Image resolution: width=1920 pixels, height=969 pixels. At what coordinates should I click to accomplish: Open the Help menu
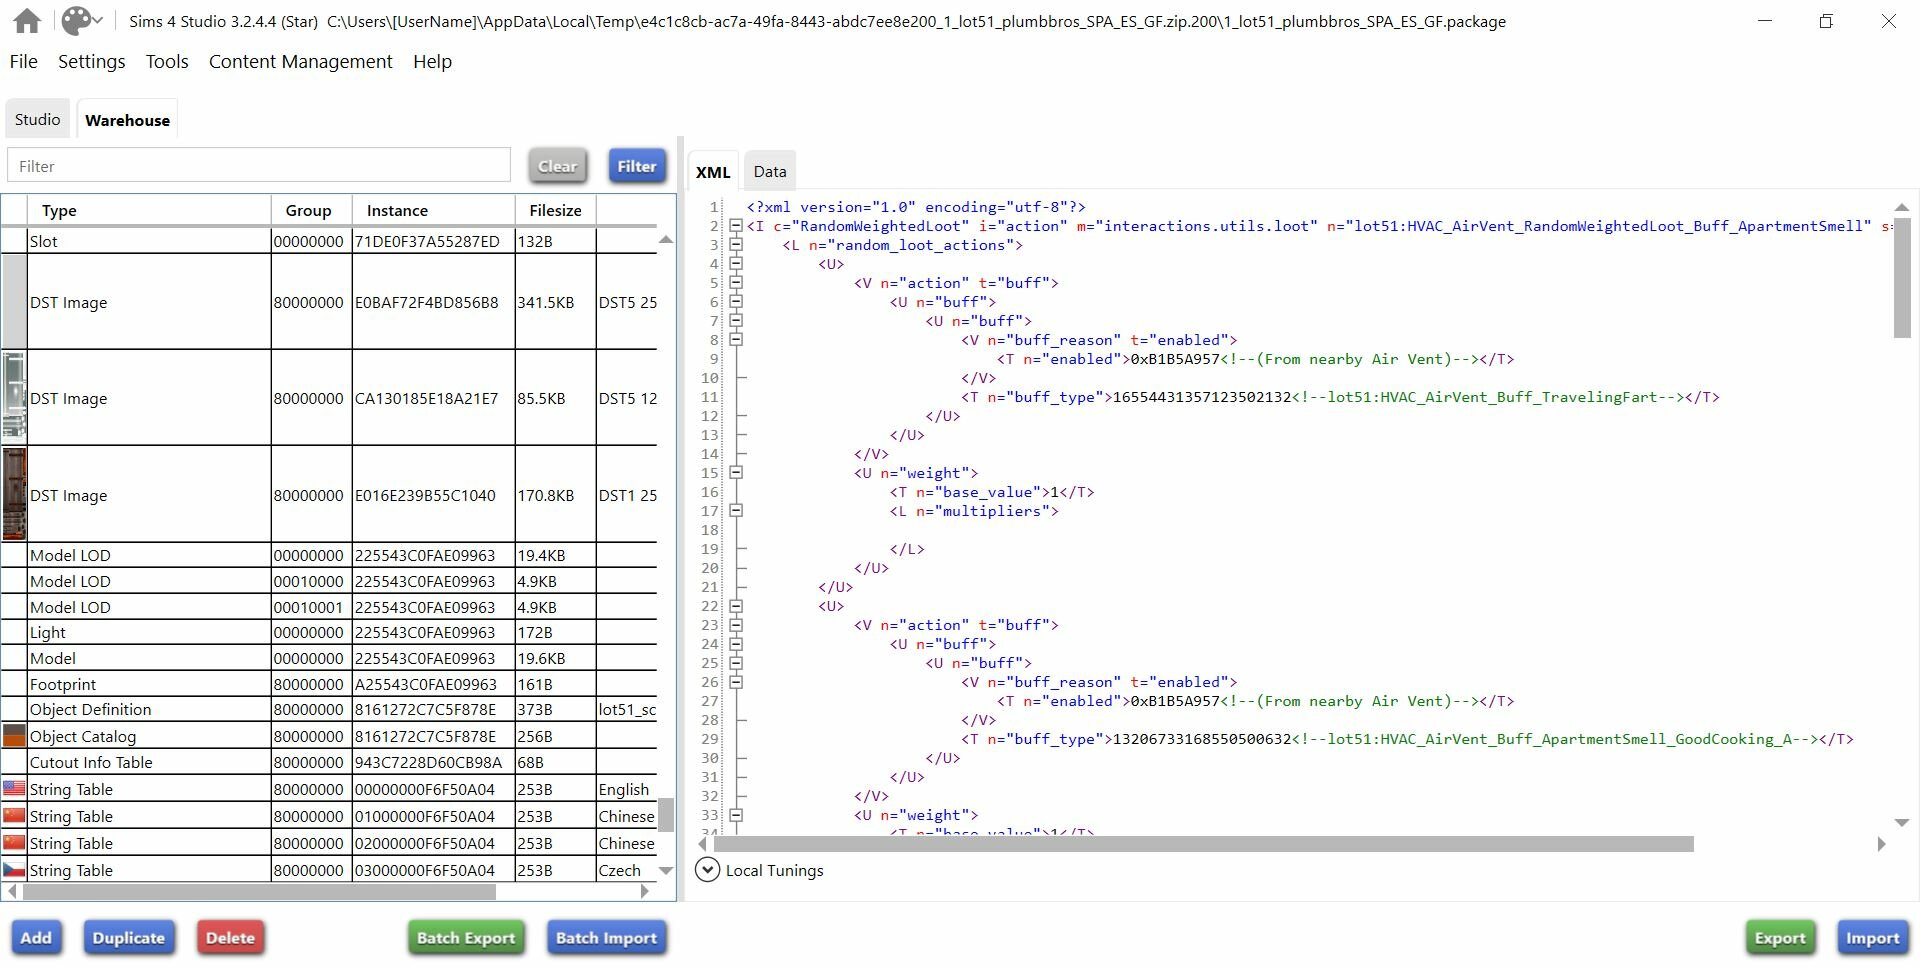(433, 62)
